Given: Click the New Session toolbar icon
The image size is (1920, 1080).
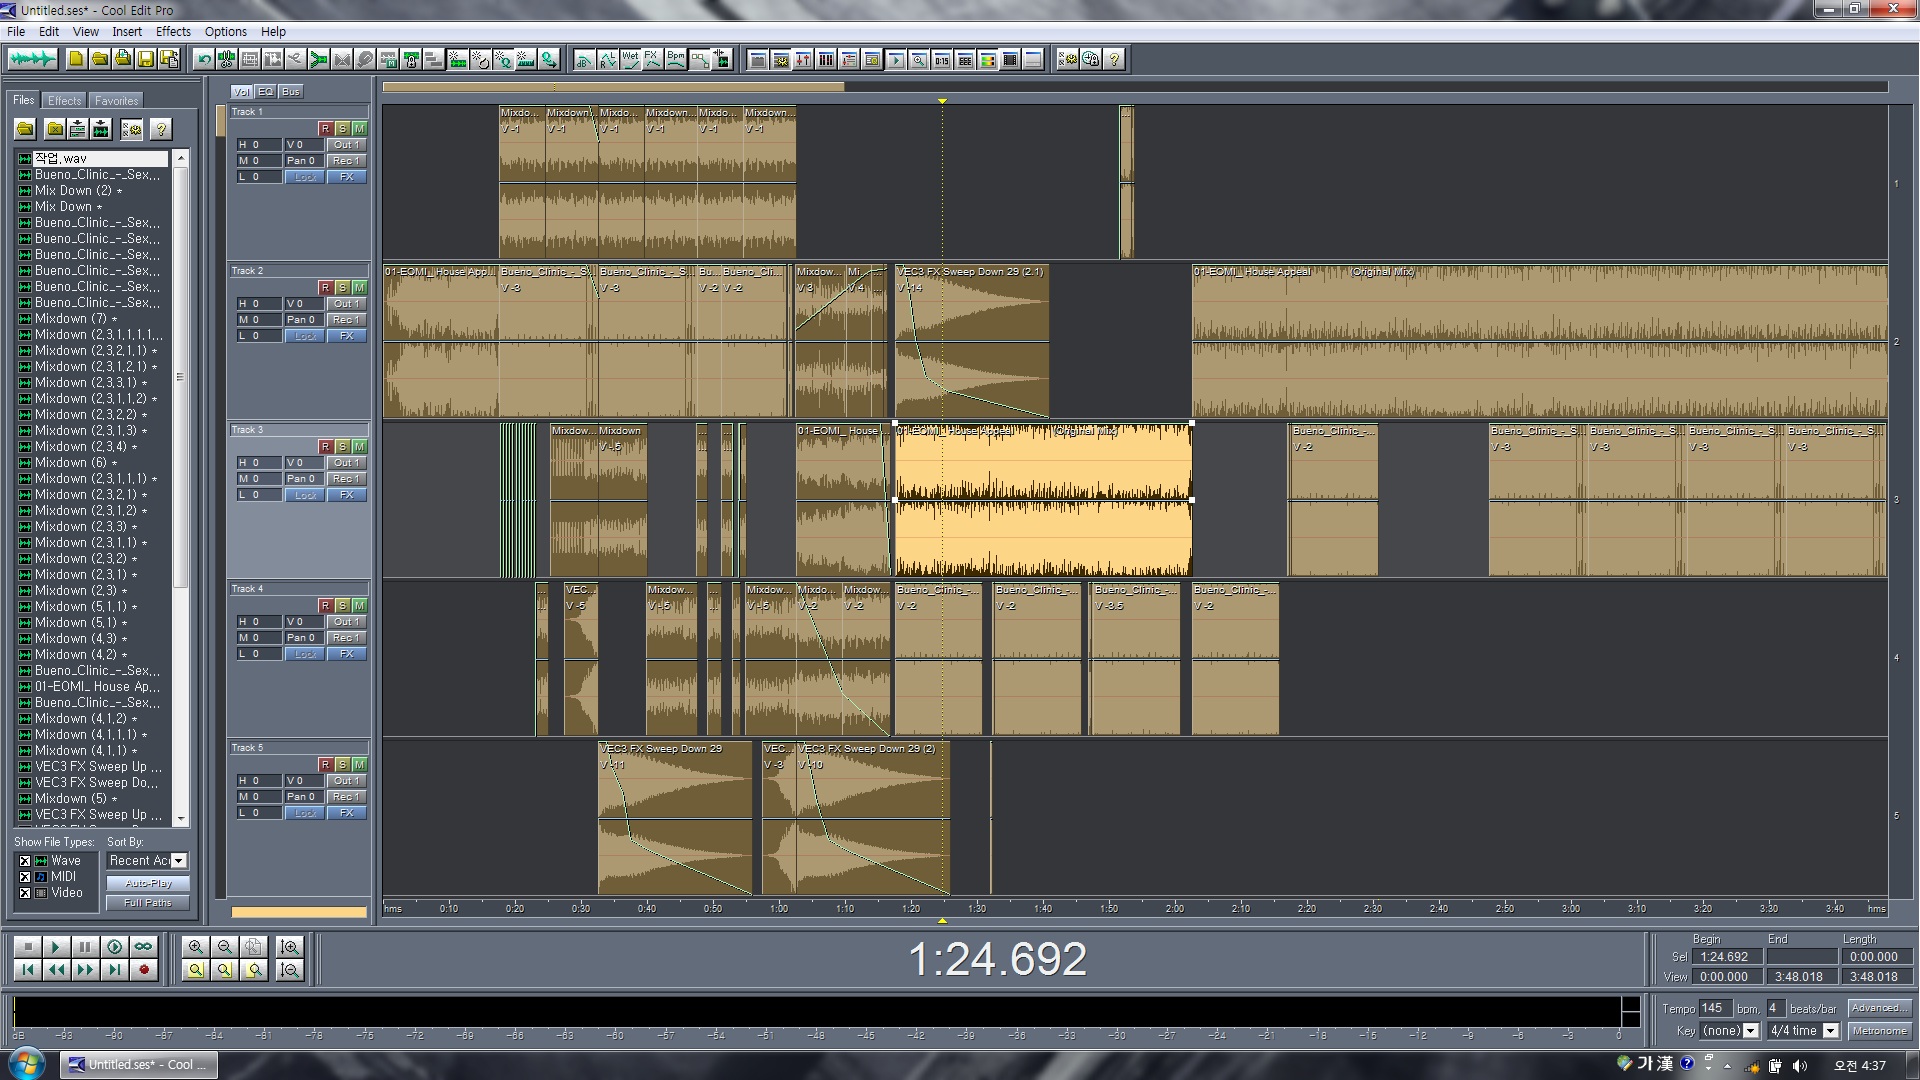Looking at the screenshot, I should click(x=76, y=59).
